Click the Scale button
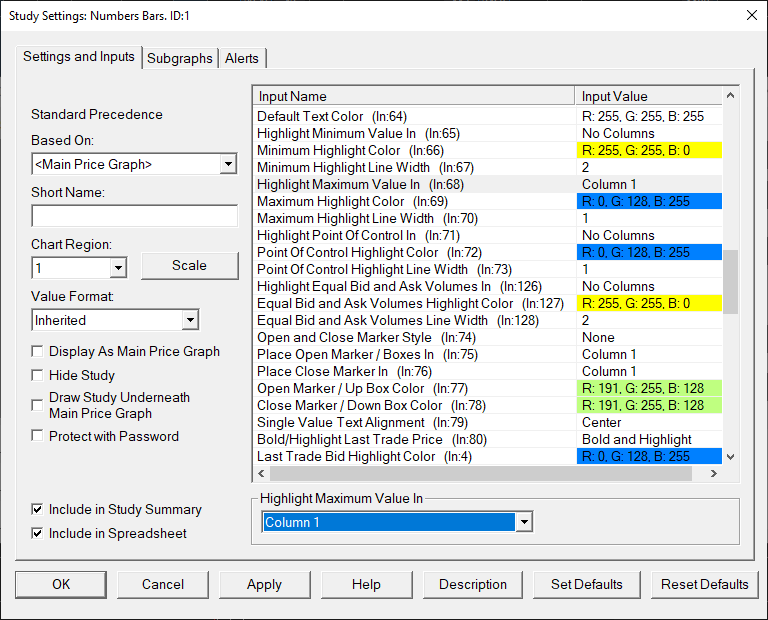768x620 pixels. pyautogui.click(x=190, y=265)
